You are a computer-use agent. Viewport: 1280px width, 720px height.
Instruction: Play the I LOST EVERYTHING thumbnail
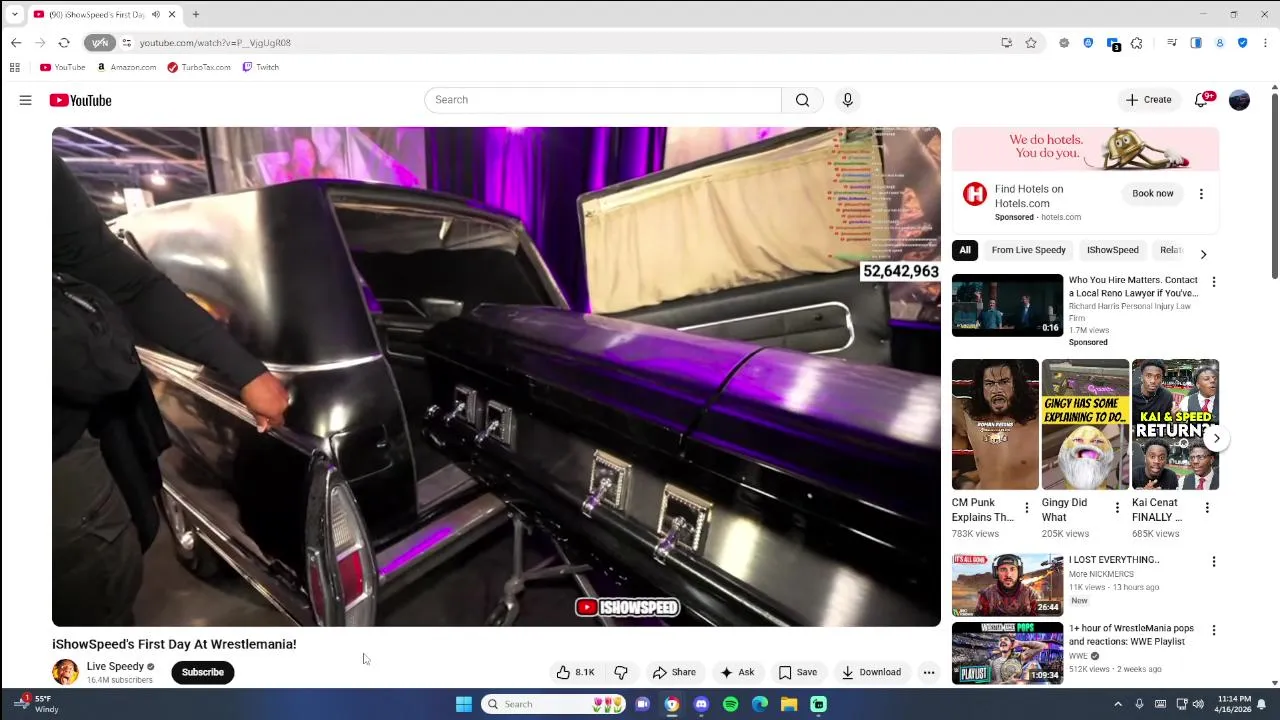1007,584
